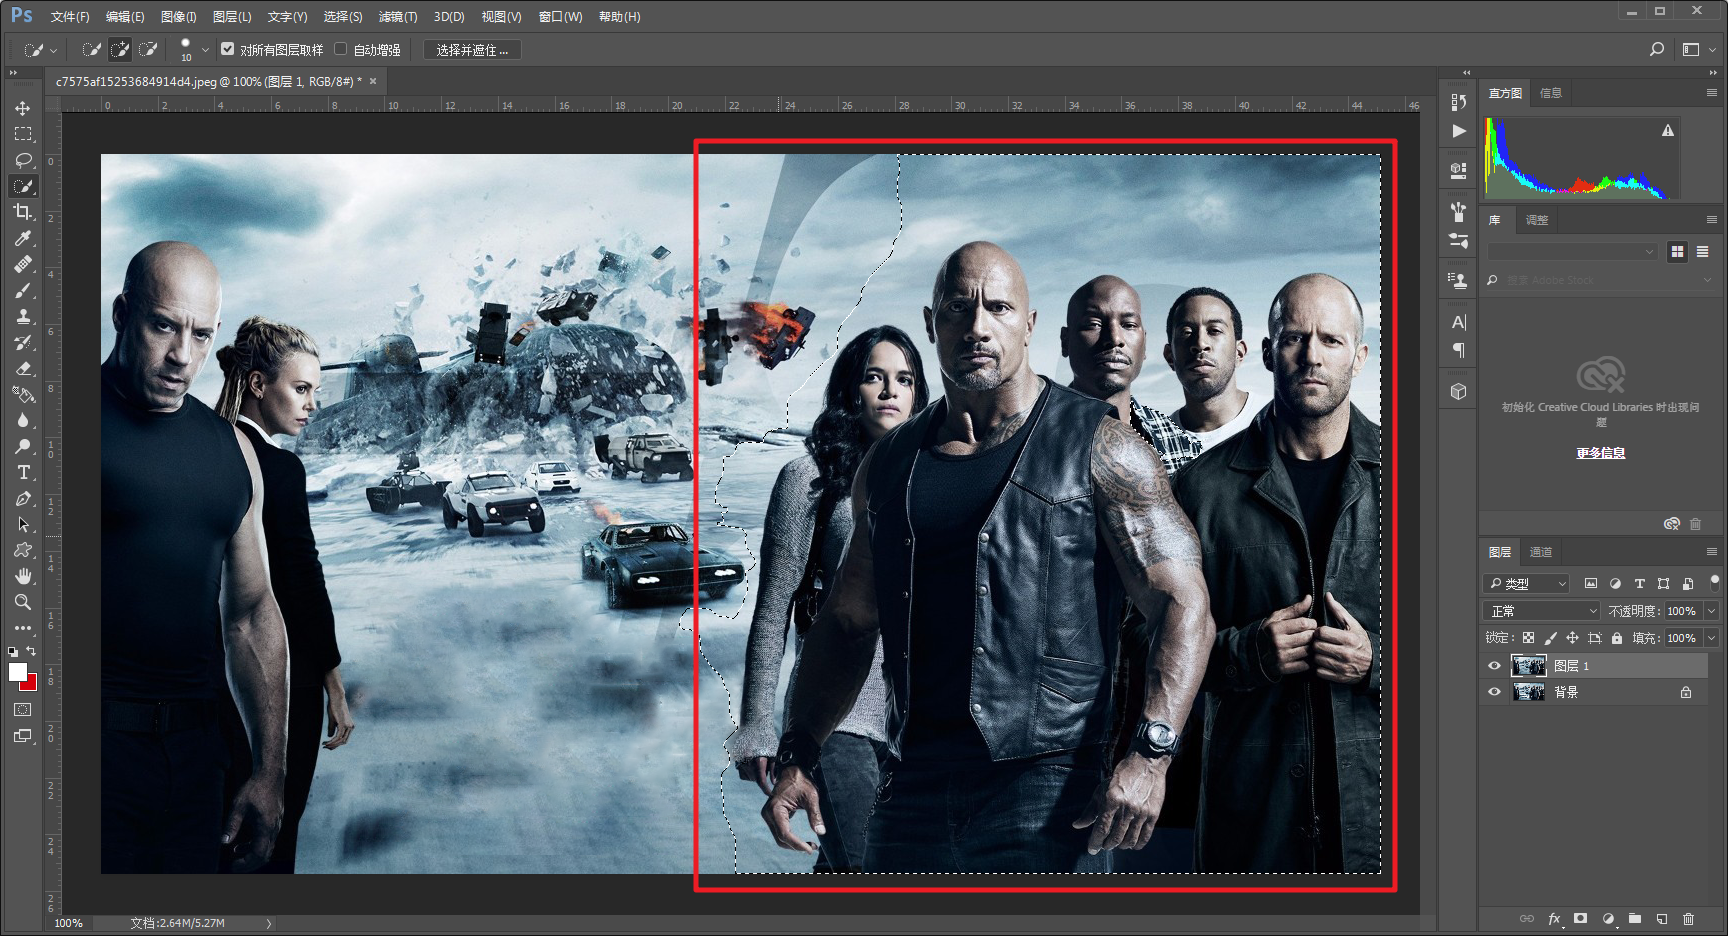Add a layer style with fx
Viewport: 1728px width, 936px height.
pos(1554,918)
